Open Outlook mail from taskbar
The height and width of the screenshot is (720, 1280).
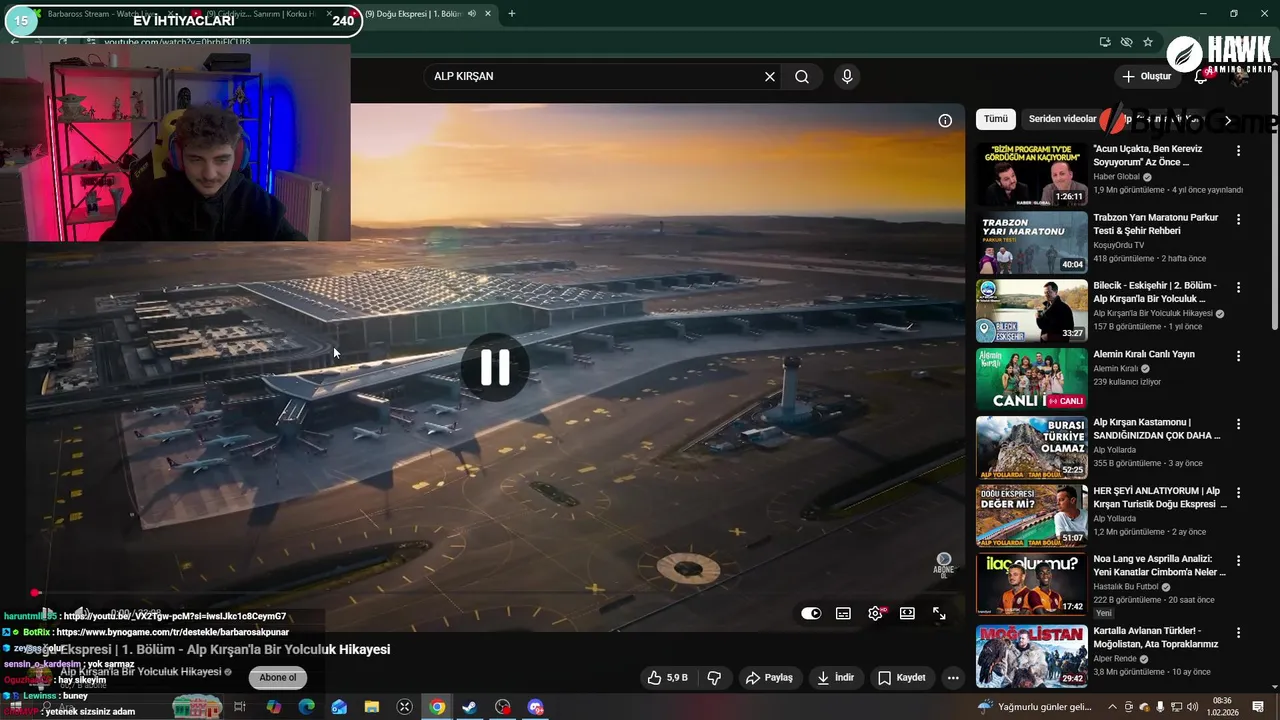click(339, 707)
